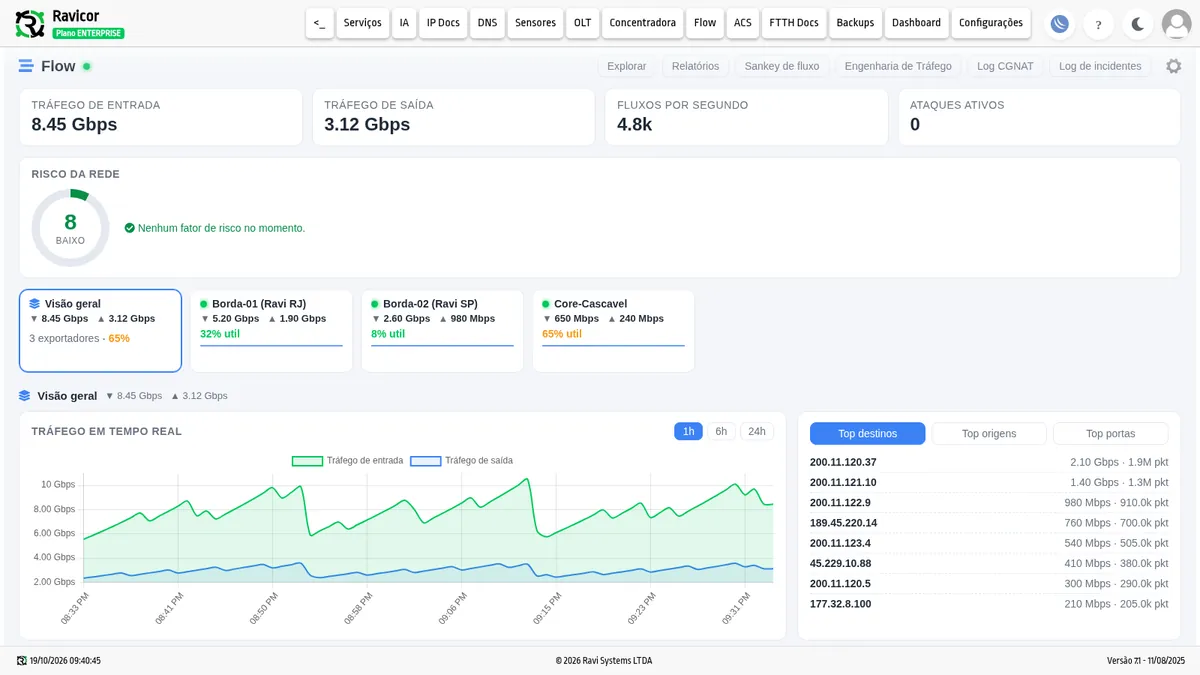Click the green check risk icon
This screenshot has height=675, width=1200.
(130, 228)
